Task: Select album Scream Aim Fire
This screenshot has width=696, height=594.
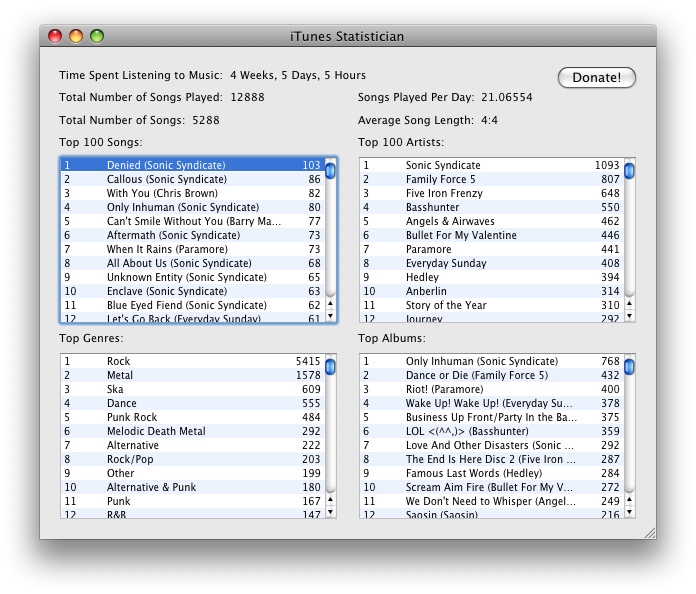Action: click(x=492, y=487)
